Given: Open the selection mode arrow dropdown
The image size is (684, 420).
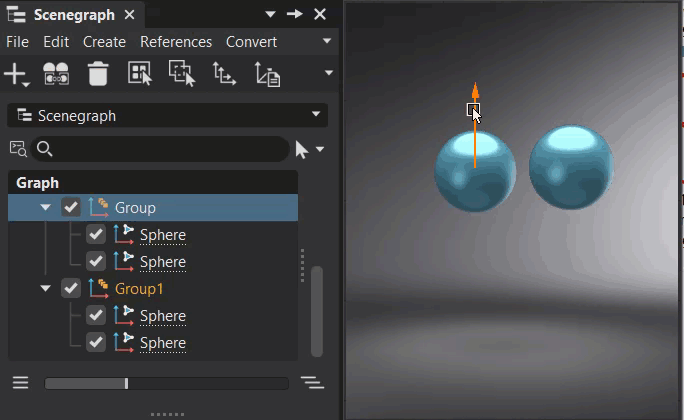Looking at the screenshot, I should coord(320,150).
